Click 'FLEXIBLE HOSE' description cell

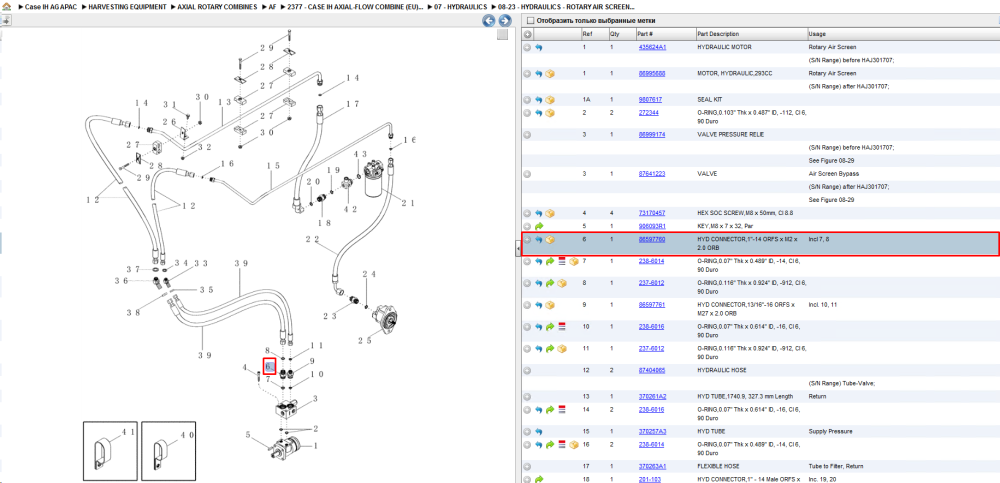point(719,466)
